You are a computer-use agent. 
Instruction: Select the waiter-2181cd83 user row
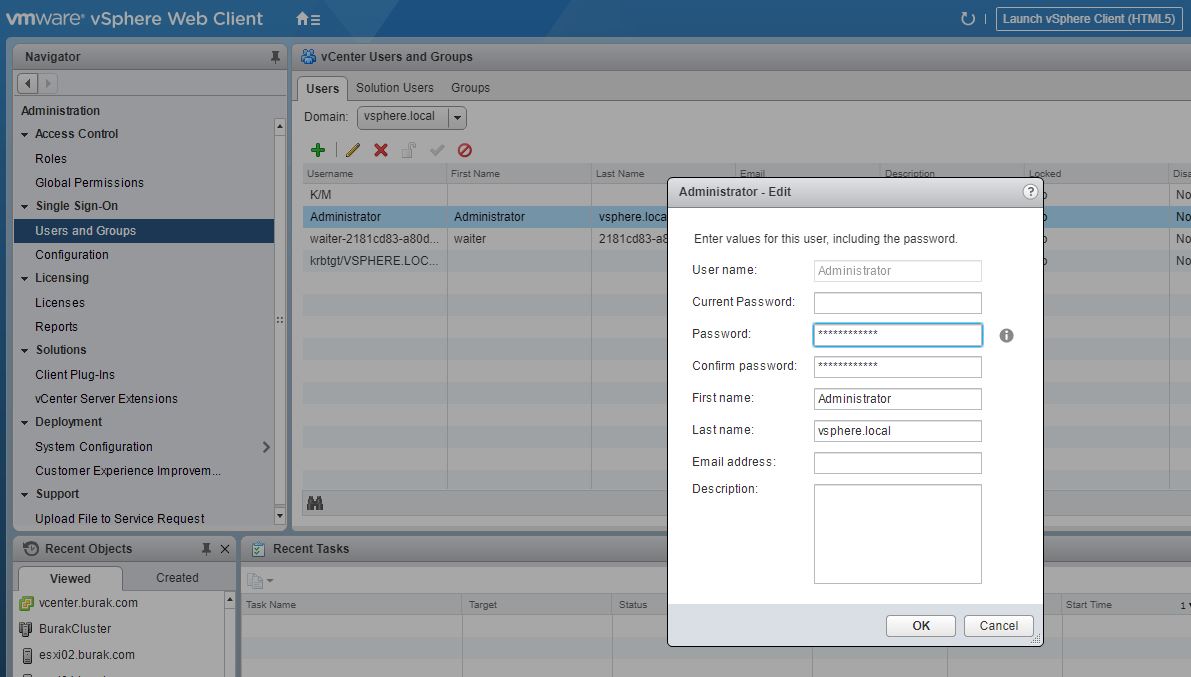click(485, 239)
